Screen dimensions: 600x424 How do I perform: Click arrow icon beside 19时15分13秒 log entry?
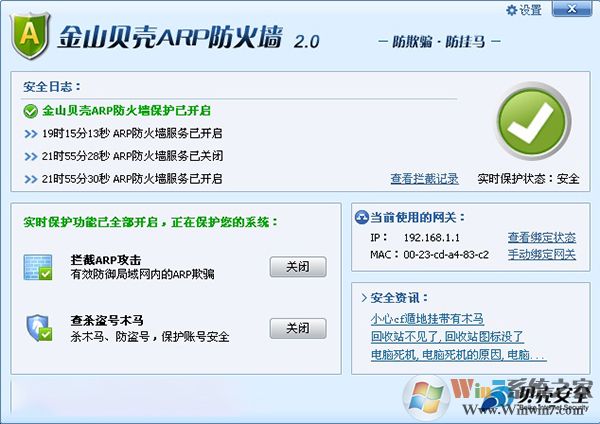tap(31, 134)
